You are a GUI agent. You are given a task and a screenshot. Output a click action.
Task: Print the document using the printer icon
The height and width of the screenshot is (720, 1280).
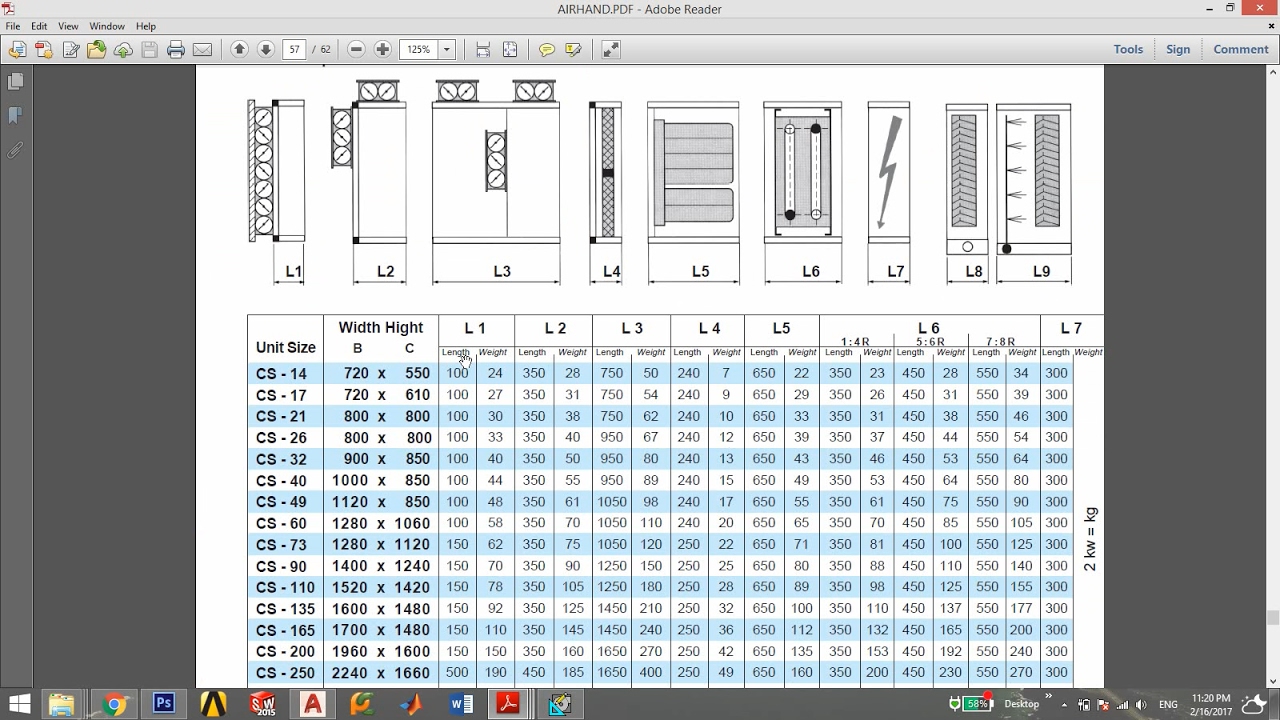(x=176, y=49)
